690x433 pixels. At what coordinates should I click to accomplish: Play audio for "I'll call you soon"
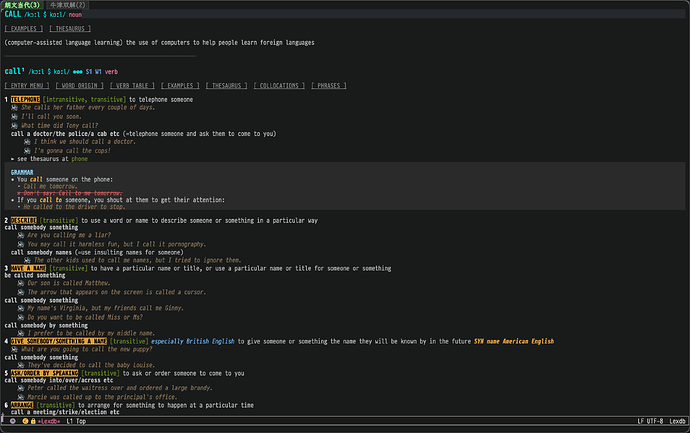click(15, 117)
